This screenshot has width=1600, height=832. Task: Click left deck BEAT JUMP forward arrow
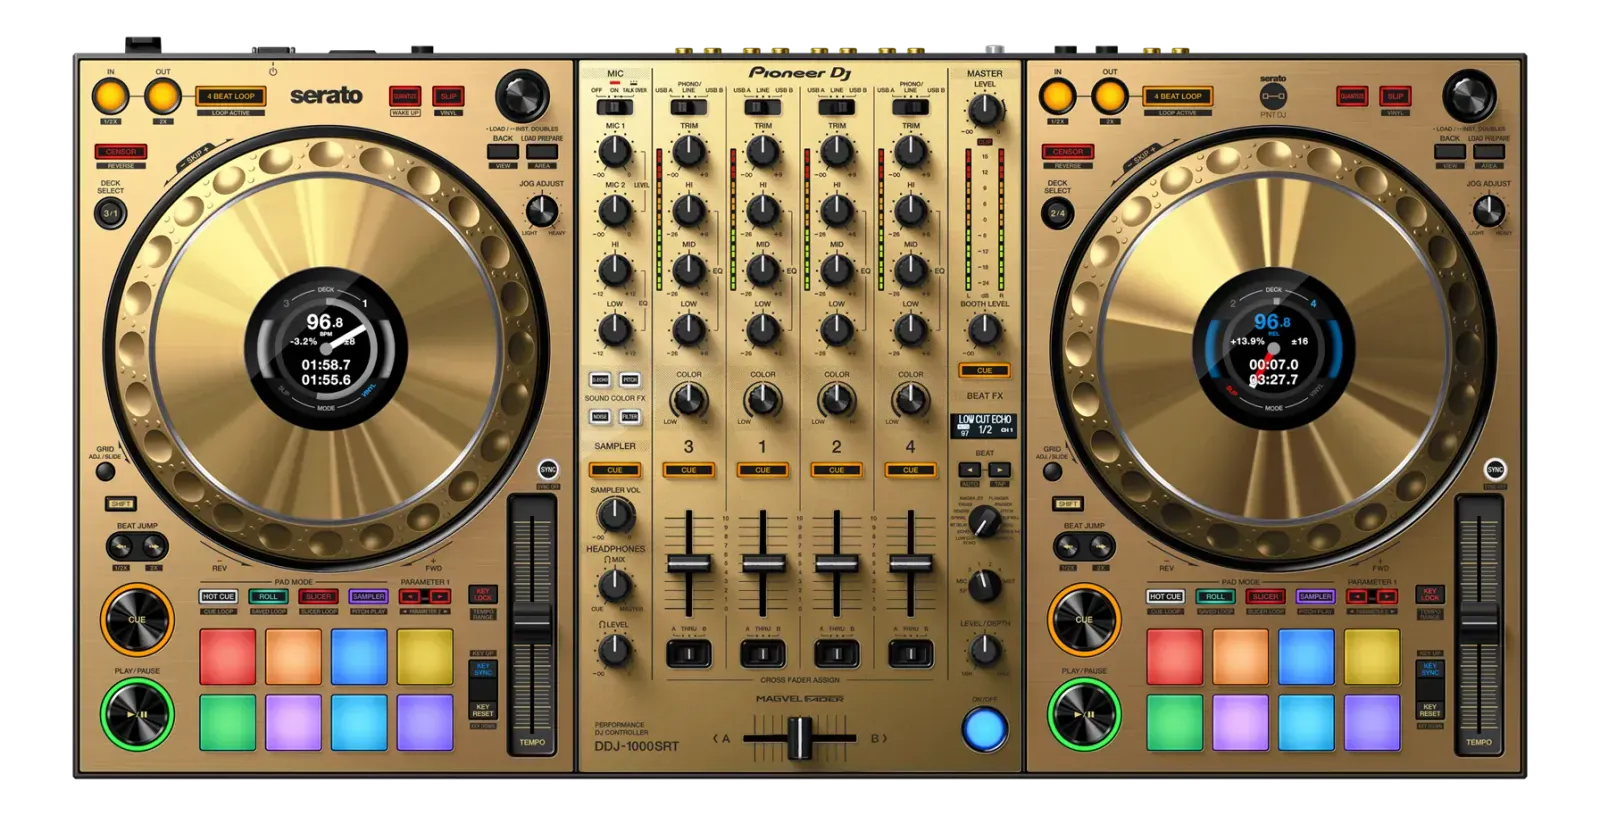click(x=154, y=546)
